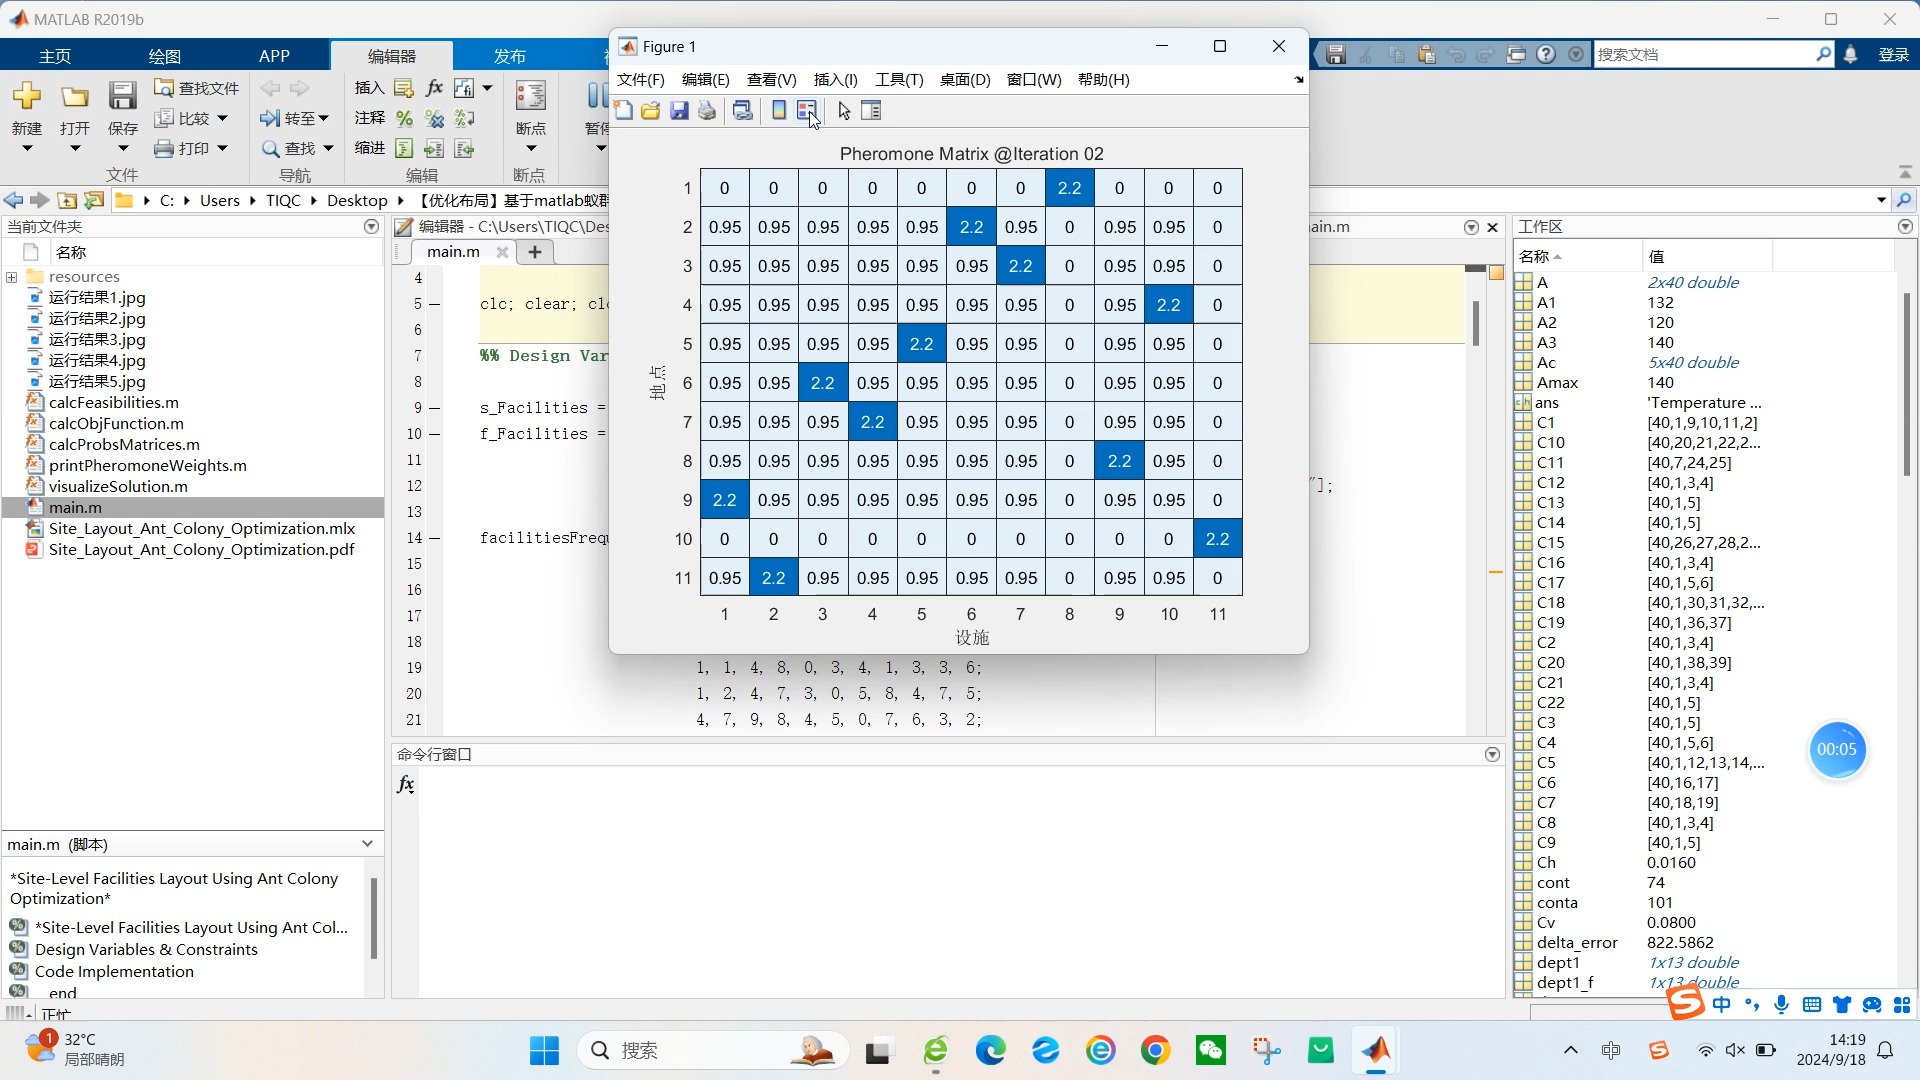Expand the resources folder tree node
Screen dimensions: 1920x1080
tap(12, 277)
